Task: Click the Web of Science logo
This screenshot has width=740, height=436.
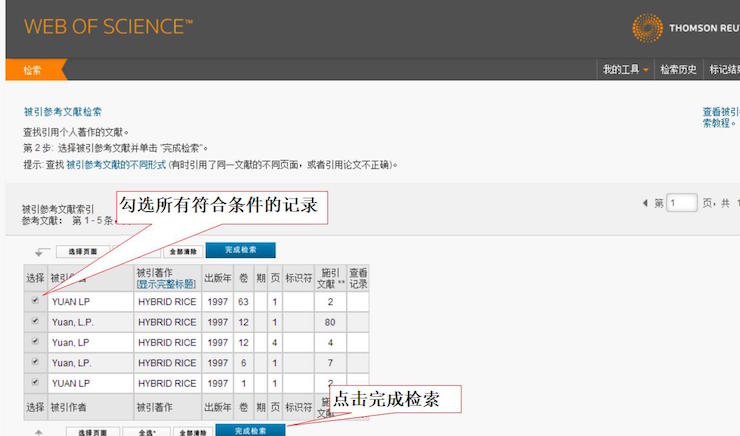Action: pos(109,27)
